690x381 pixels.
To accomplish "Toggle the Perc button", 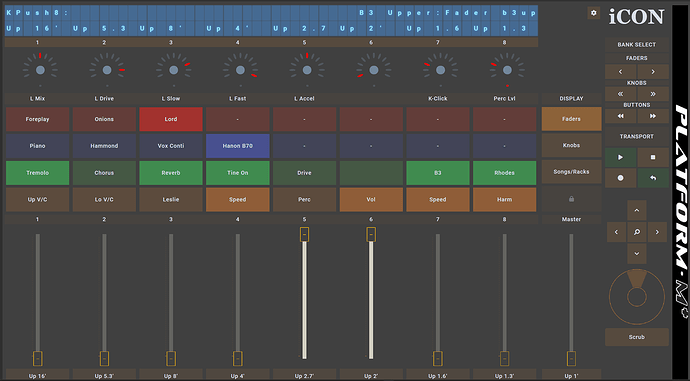I will click(305, 200).
